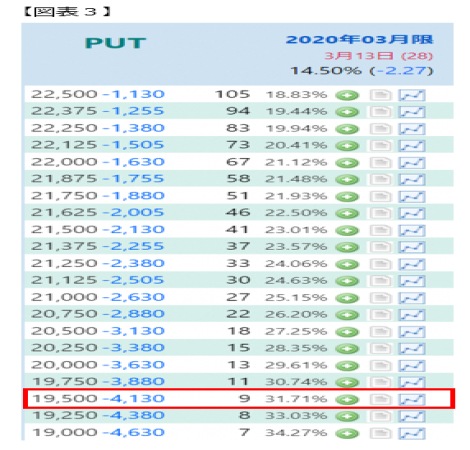Click green plus in 21,875 row

[x=347, y=180]
